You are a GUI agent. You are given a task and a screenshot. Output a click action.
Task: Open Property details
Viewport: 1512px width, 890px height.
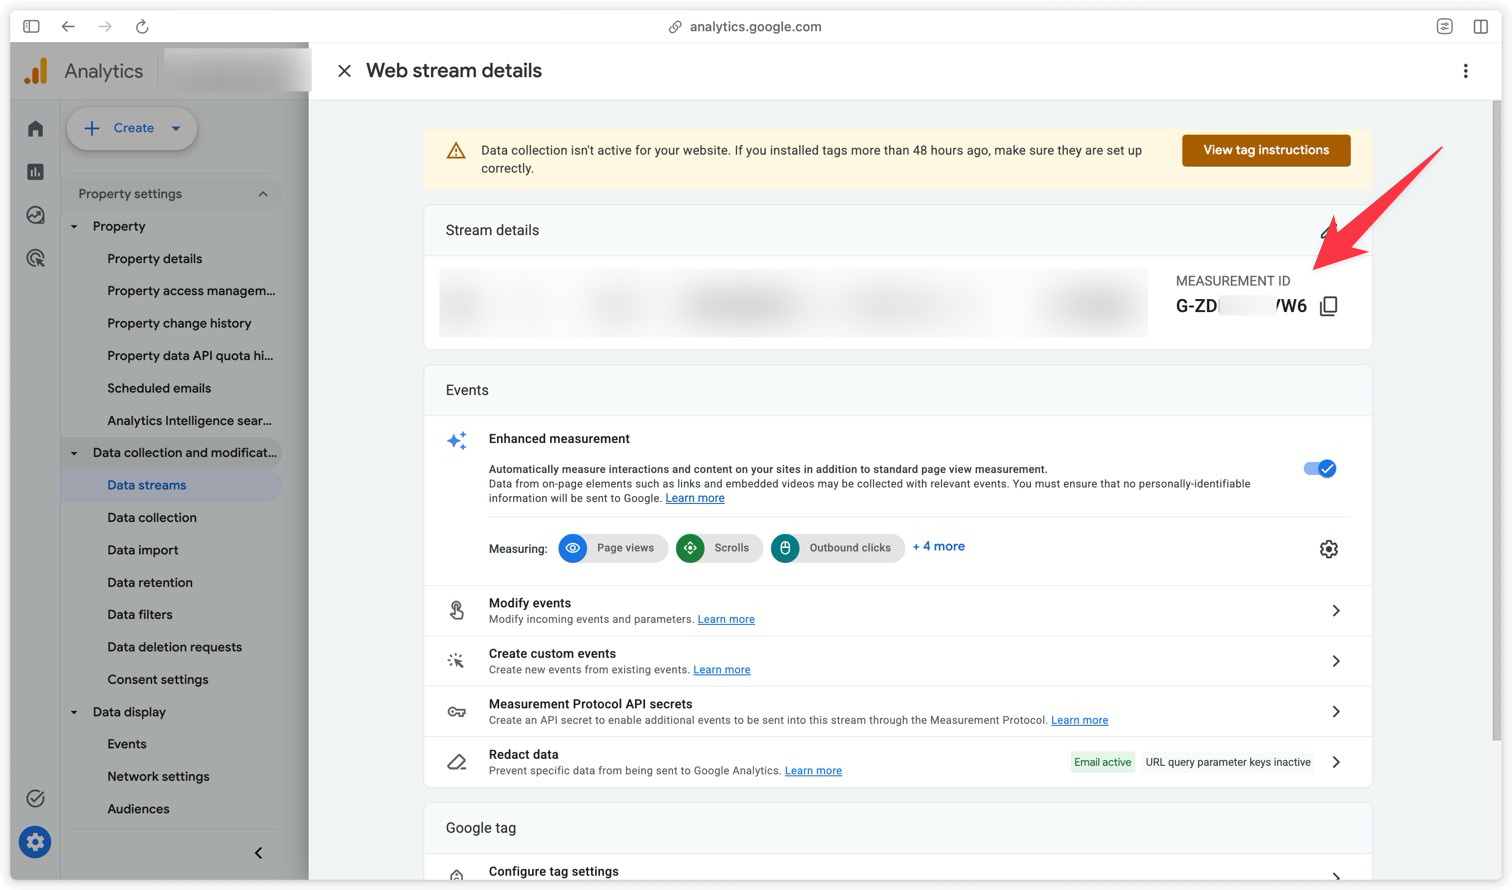tap(155, 259)
